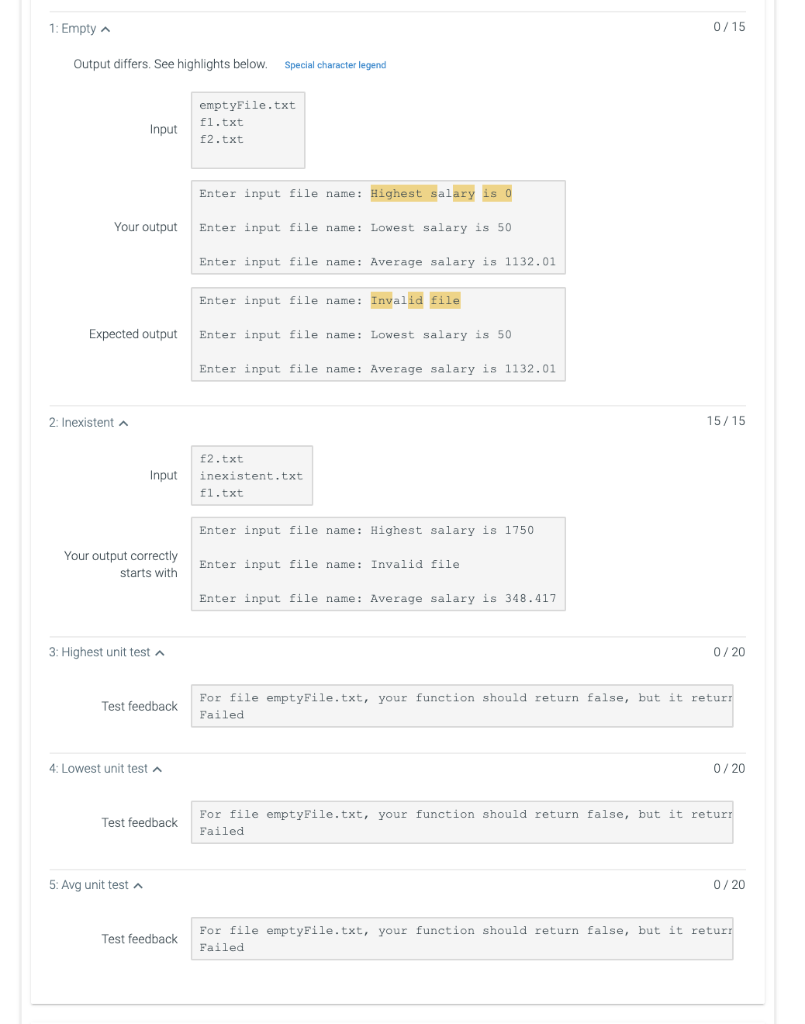Viewport: 805px width, 1024px height.
Task: Collapse the "1: Empty" test section
Action: point(104,28)
